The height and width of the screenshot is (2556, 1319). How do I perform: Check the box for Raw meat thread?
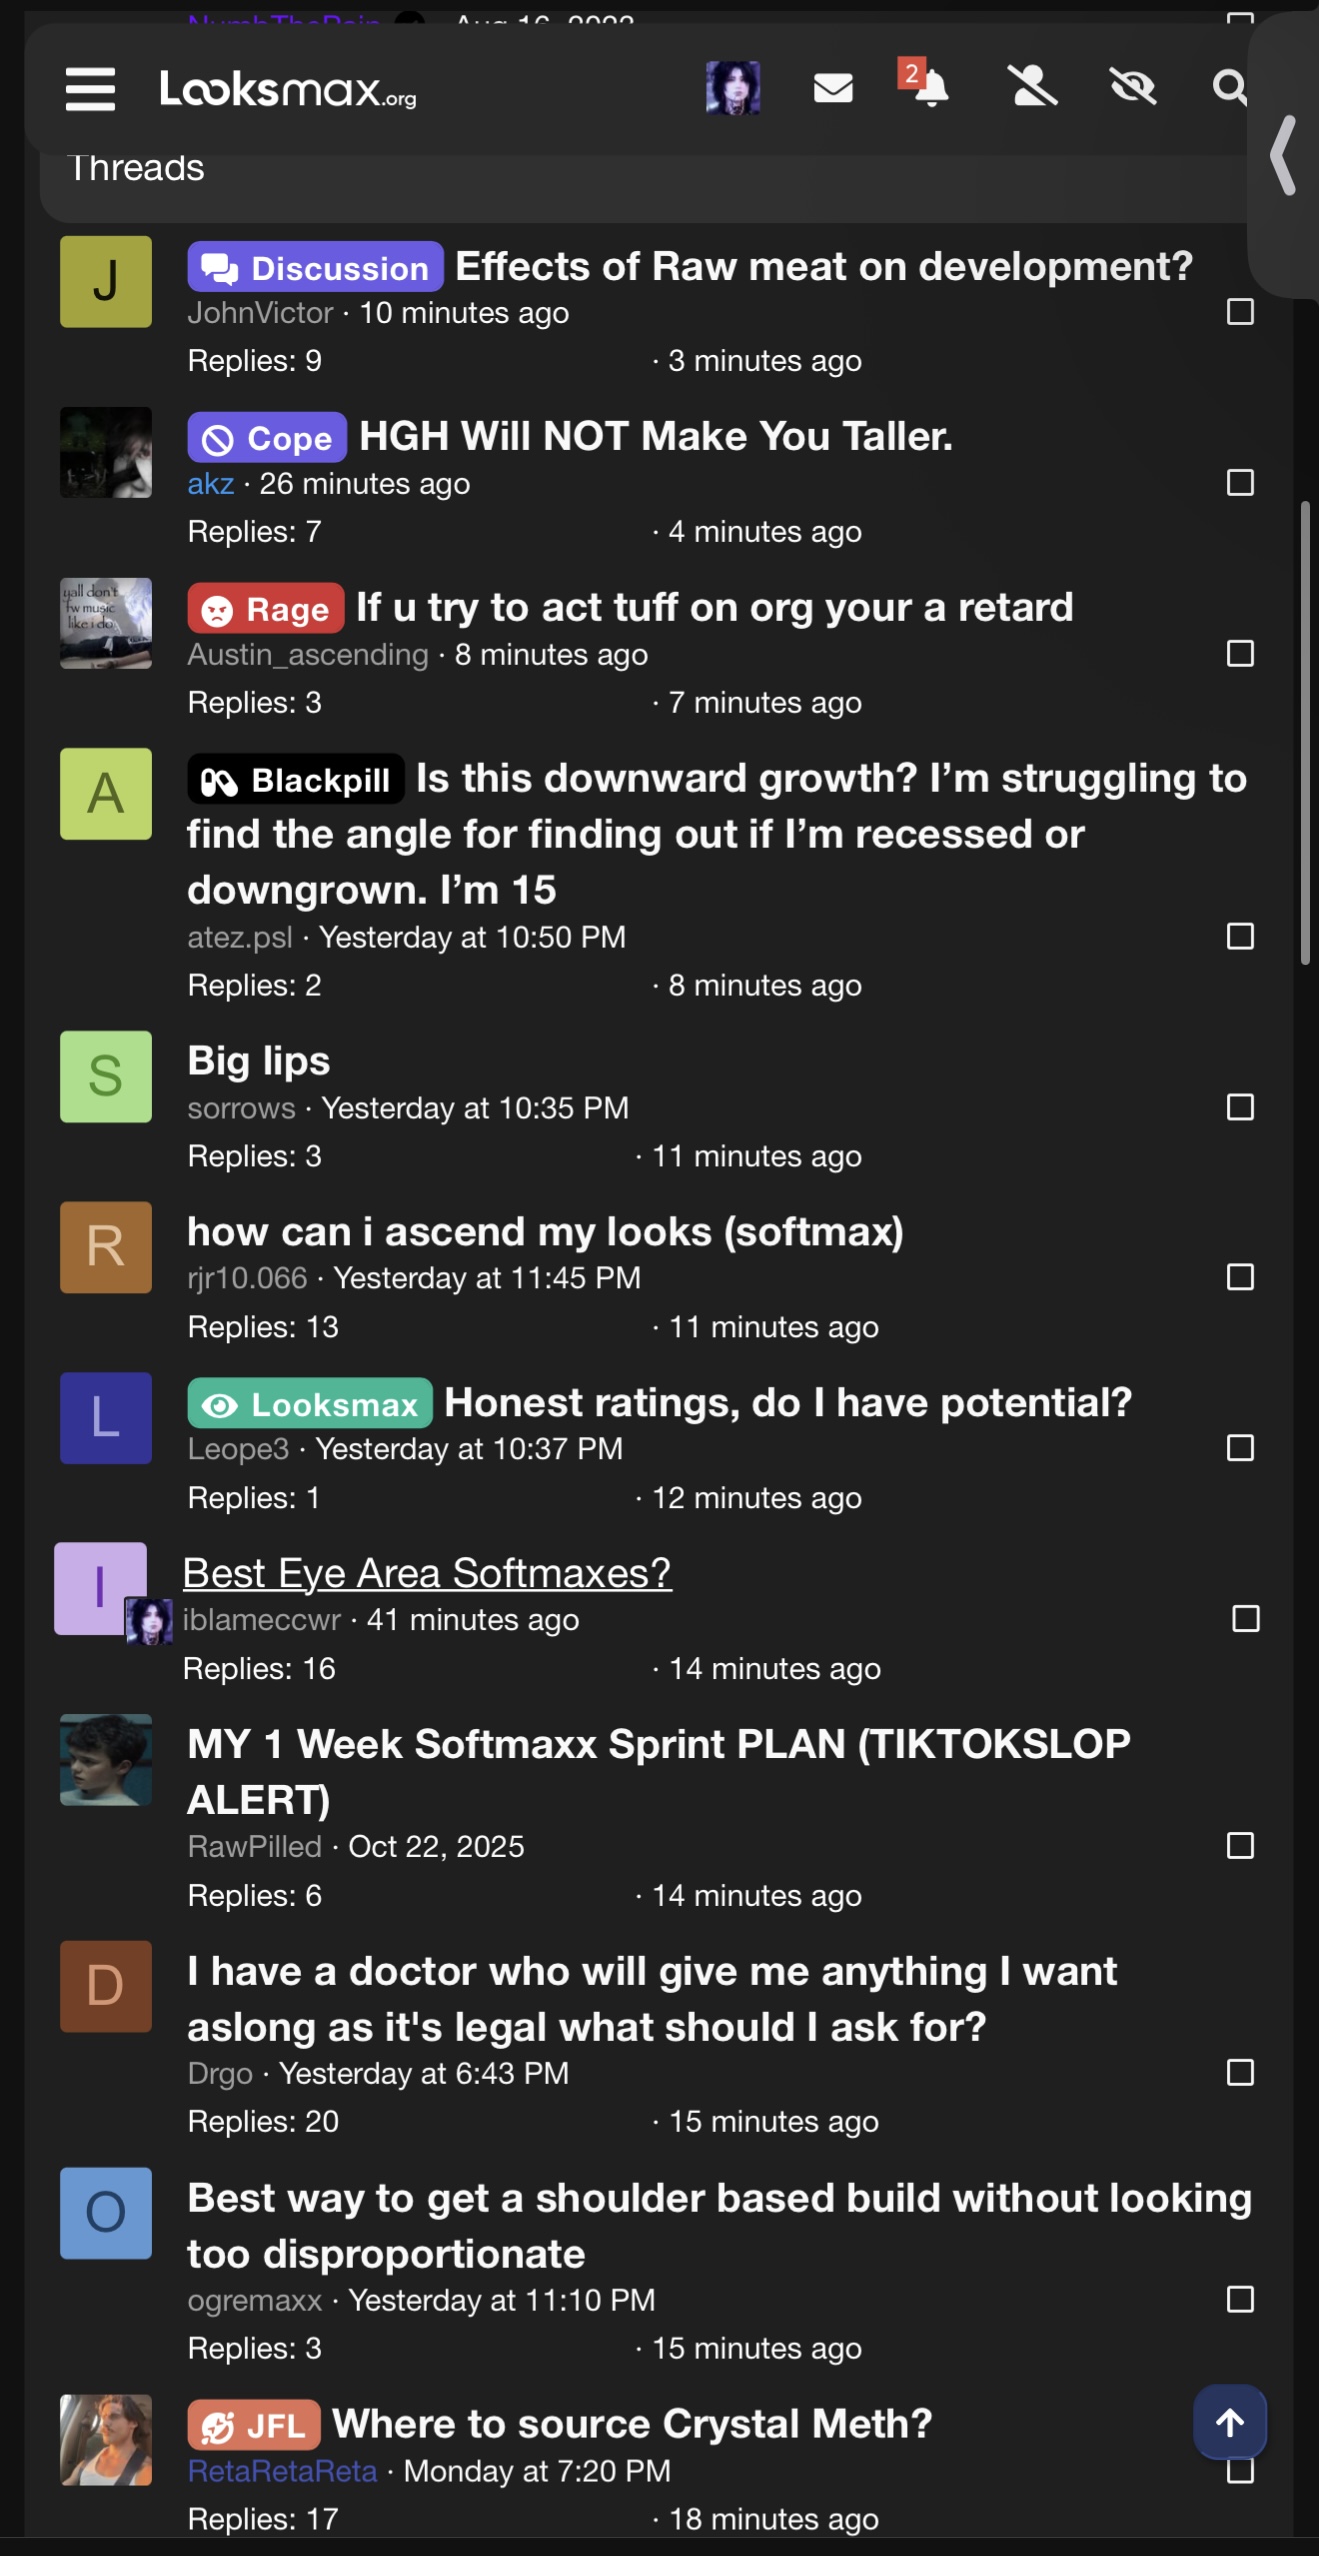coord(1240,312)
